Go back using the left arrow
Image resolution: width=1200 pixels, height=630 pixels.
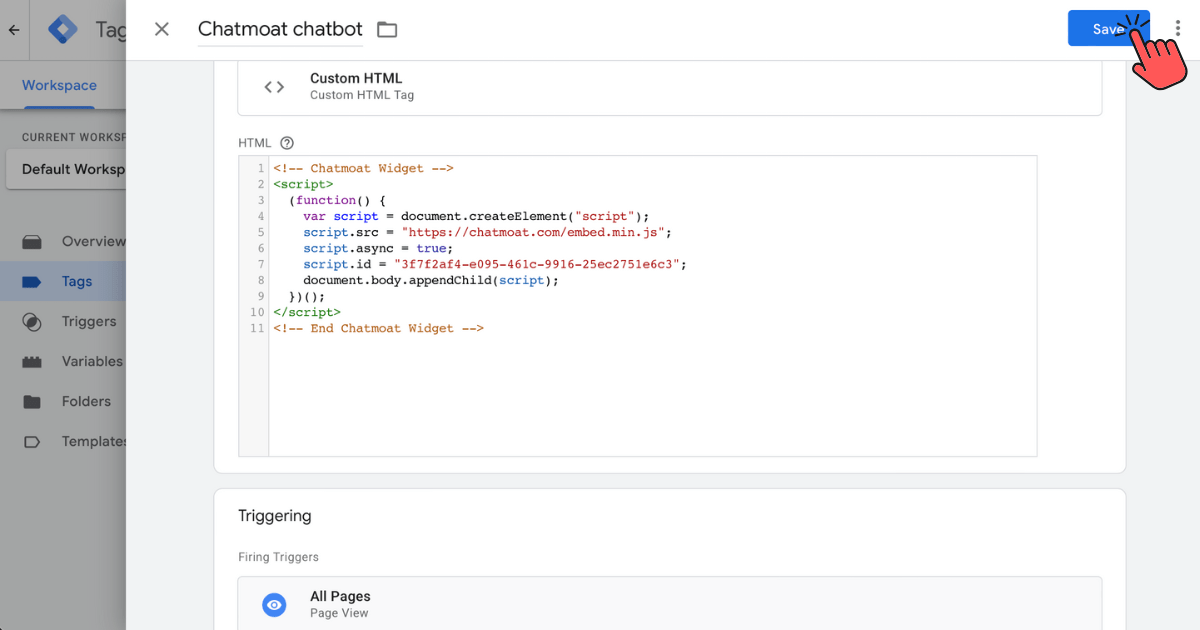pos(14,30)
